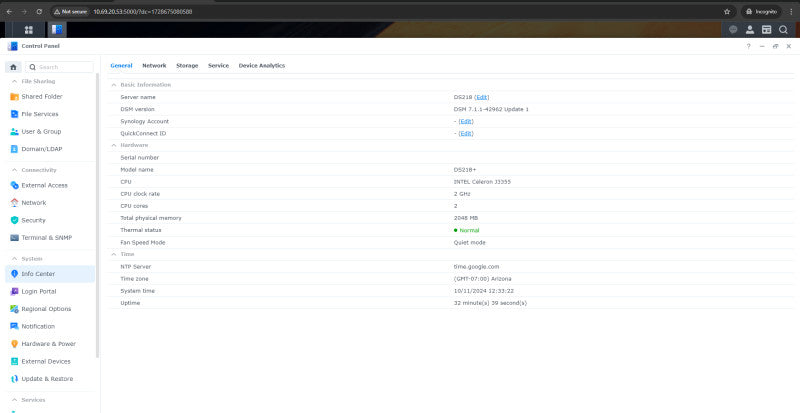Open the Regional Options icon
The height and width of the screenshot is (413, 800).
(x=14, y=309)
